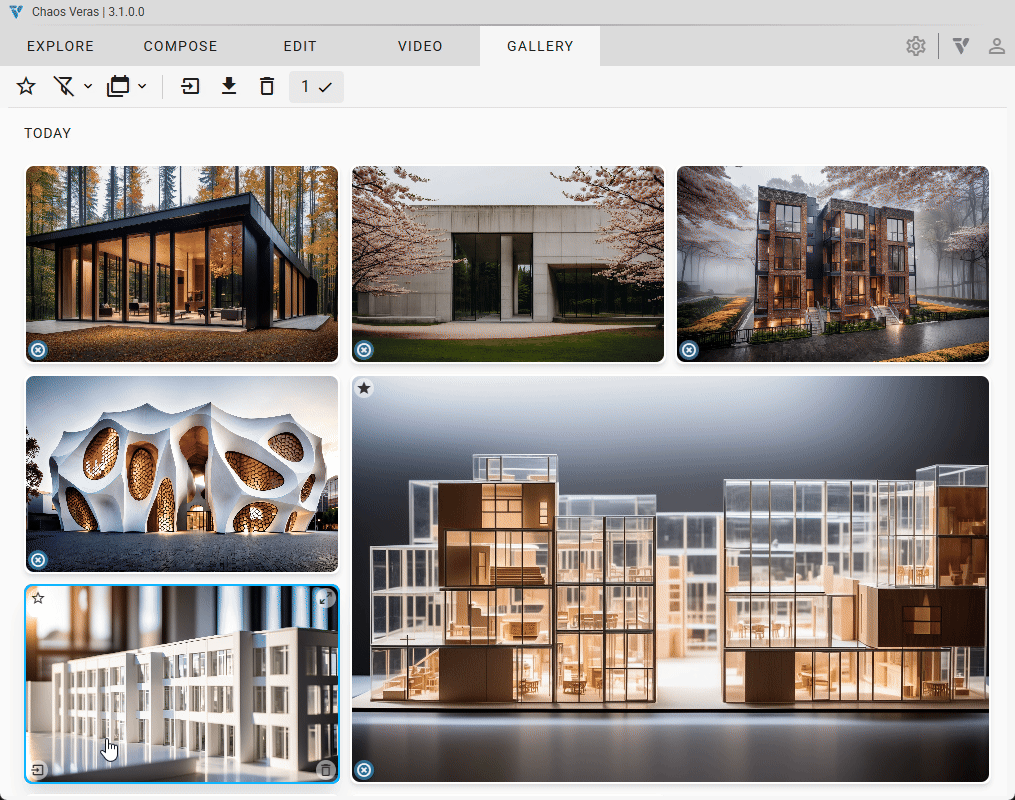The width and height of the screenshot is (1015, 800).
Task: Open the filter-off dropdown arrow
Action: [88, 87]
